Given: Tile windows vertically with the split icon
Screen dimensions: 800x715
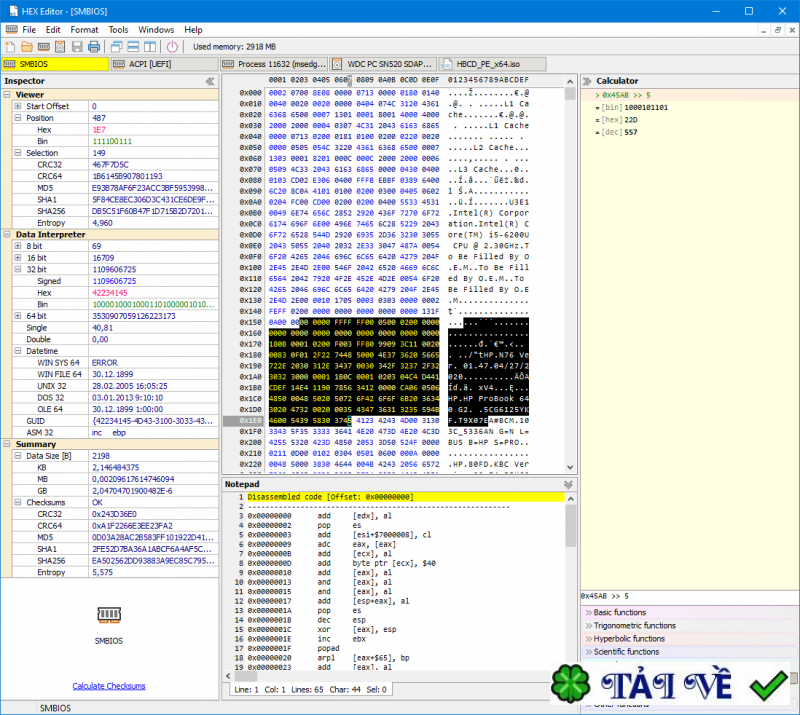Looking at the screenshot, I should click(149, 46).
